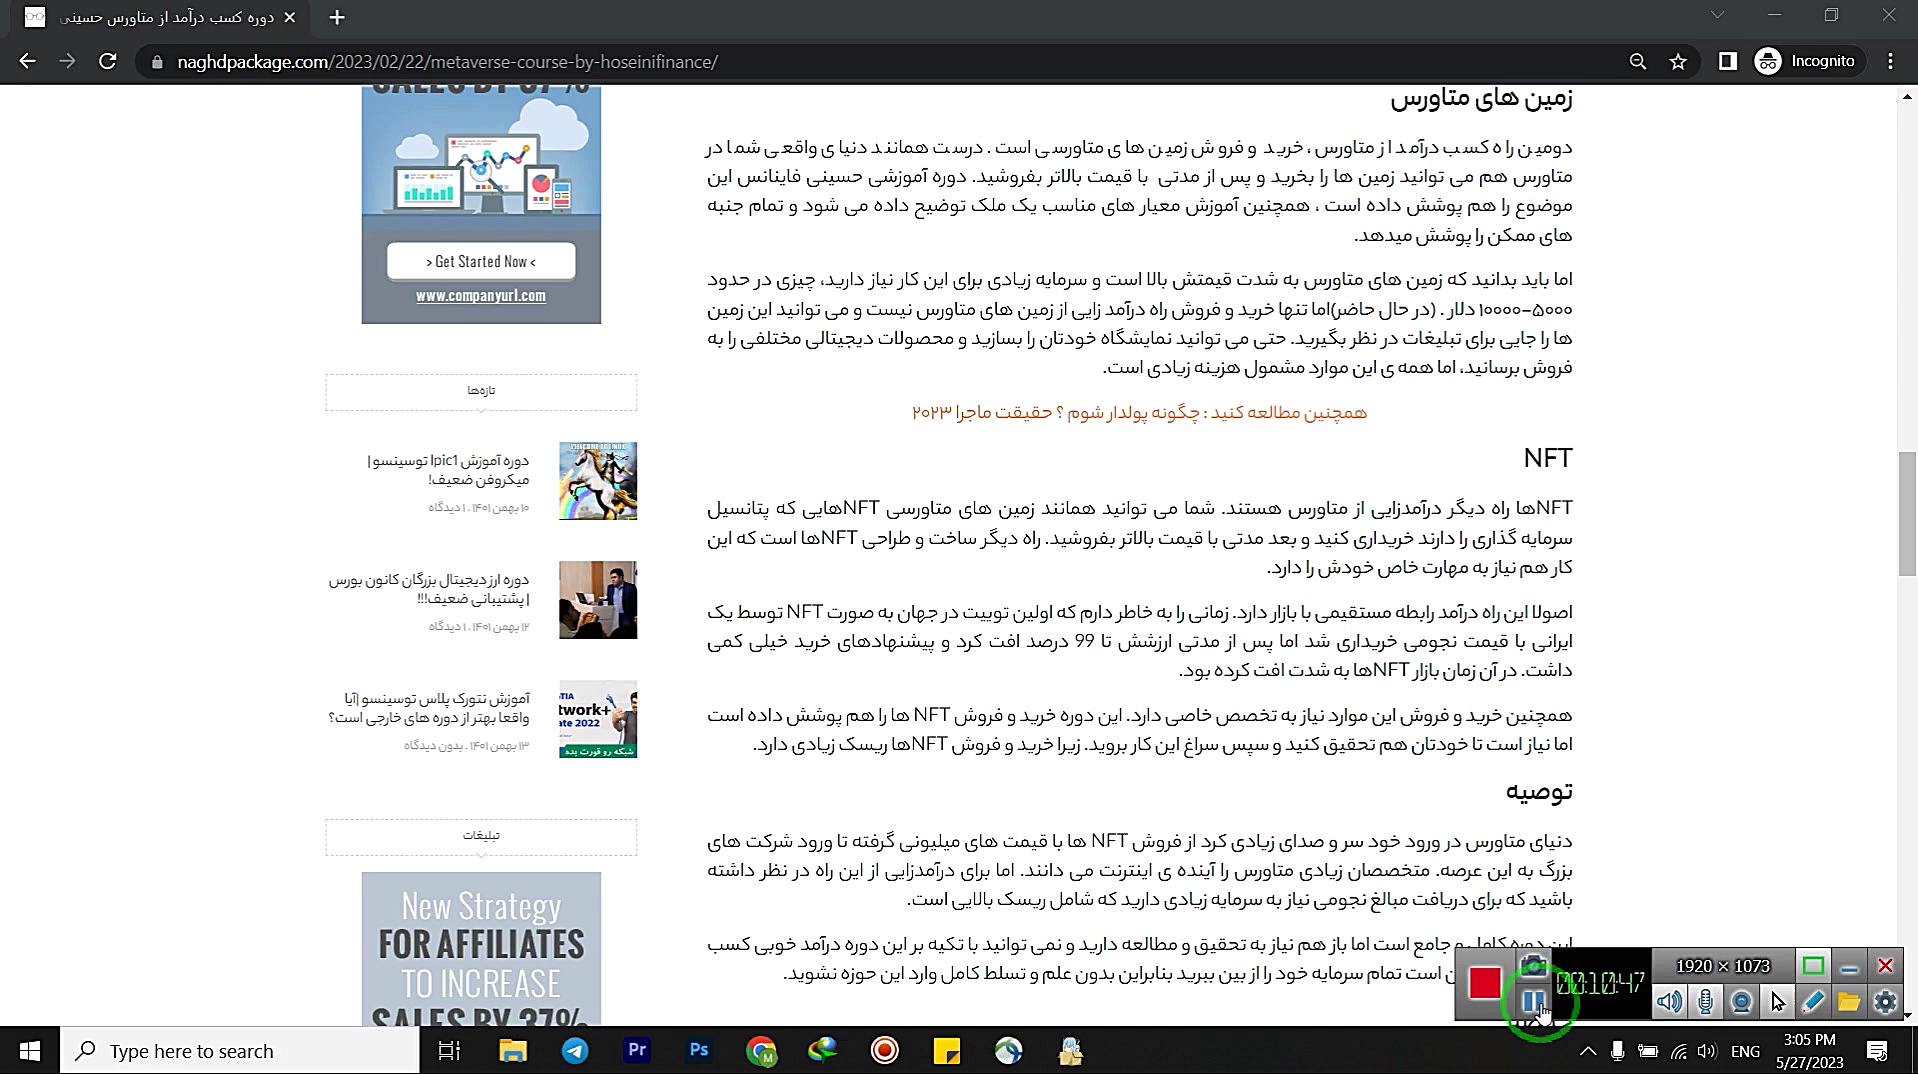Open a new browser tab
The image size is (1918, 1074).
(x=337, y=17)
